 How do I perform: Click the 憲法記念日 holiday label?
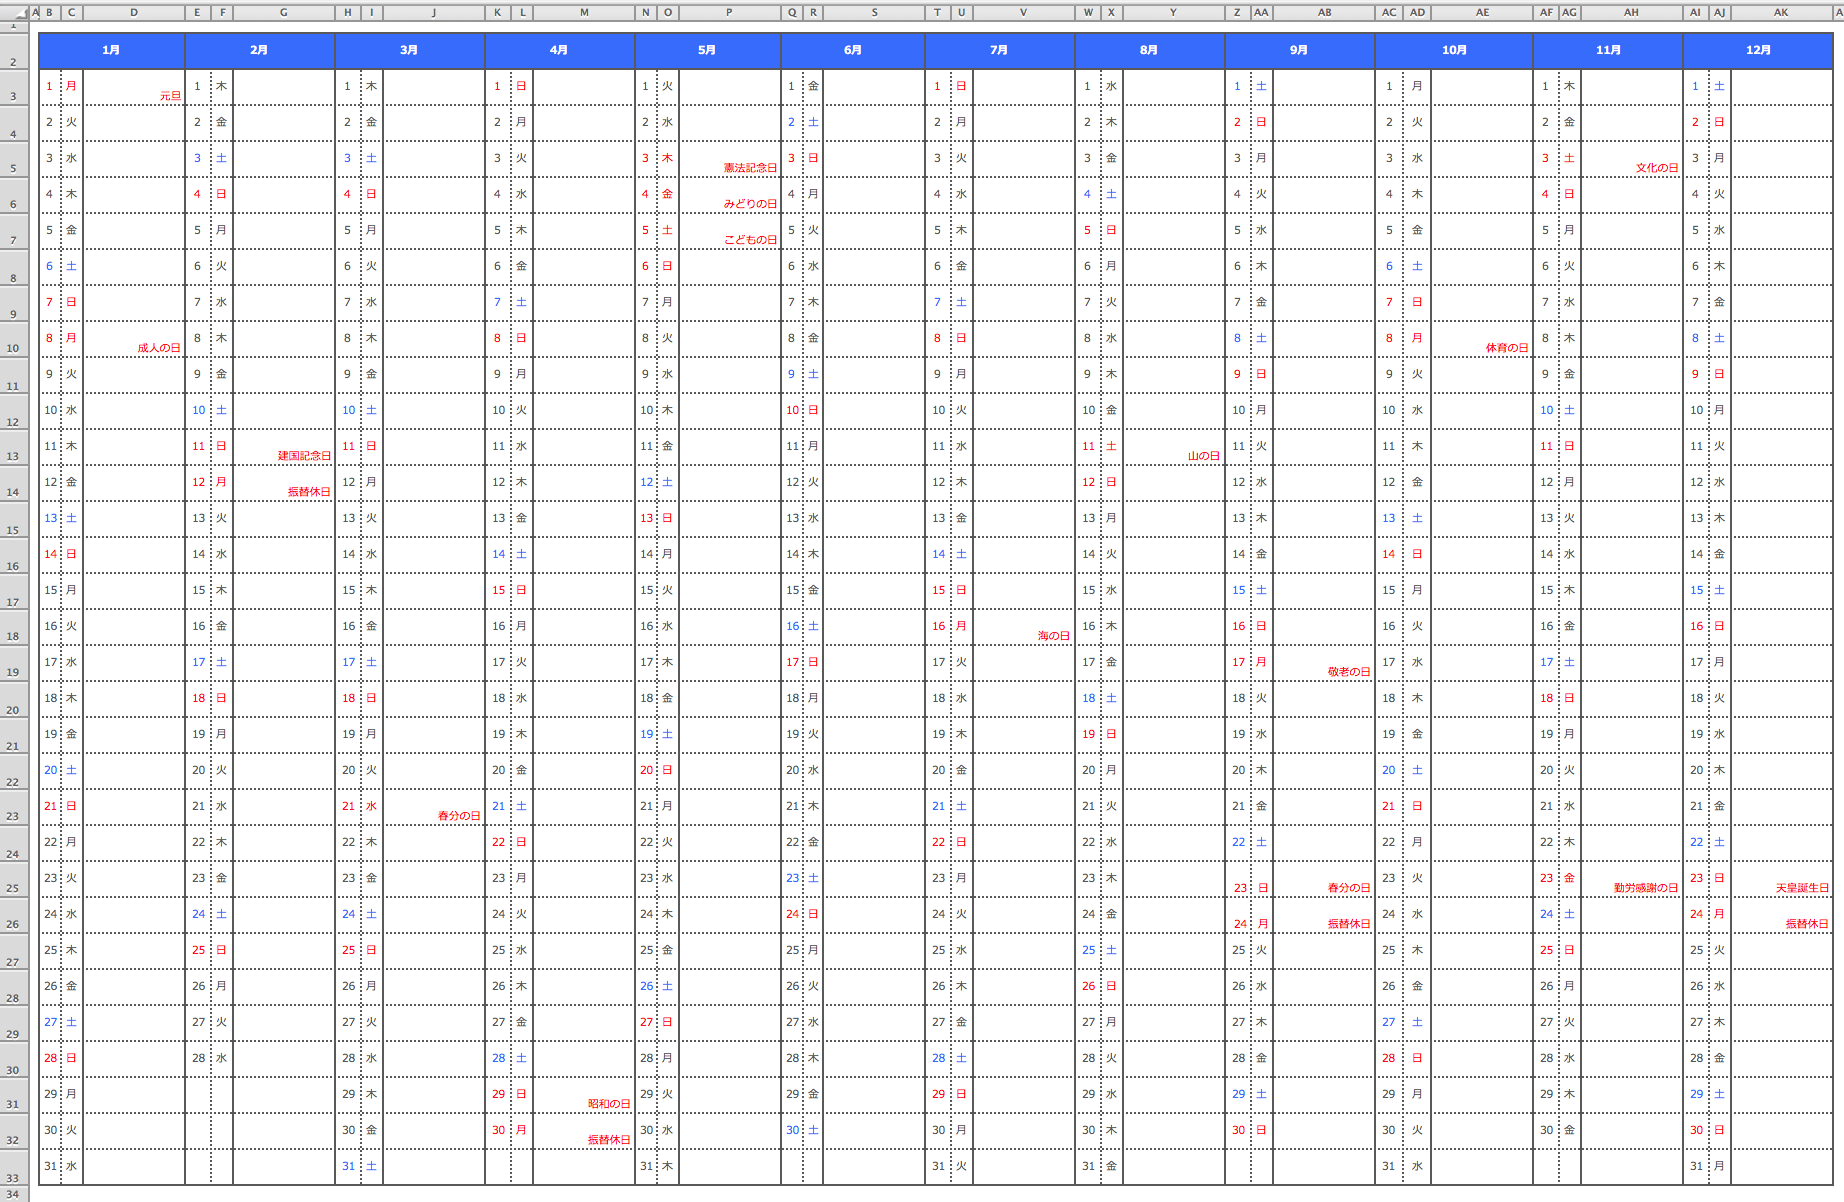click(x=751, y=168)
